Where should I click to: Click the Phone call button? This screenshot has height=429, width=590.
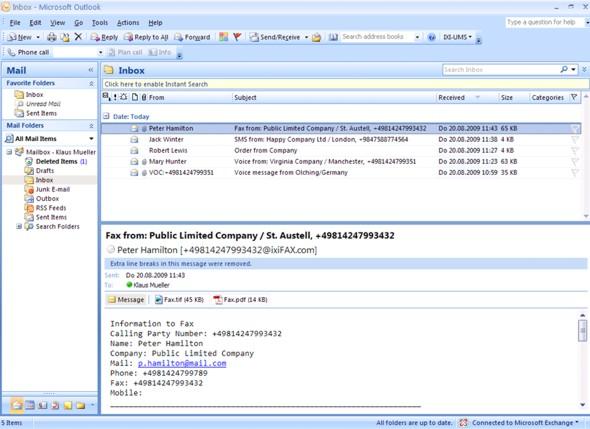pyautogui.click(x=29, y=52)
